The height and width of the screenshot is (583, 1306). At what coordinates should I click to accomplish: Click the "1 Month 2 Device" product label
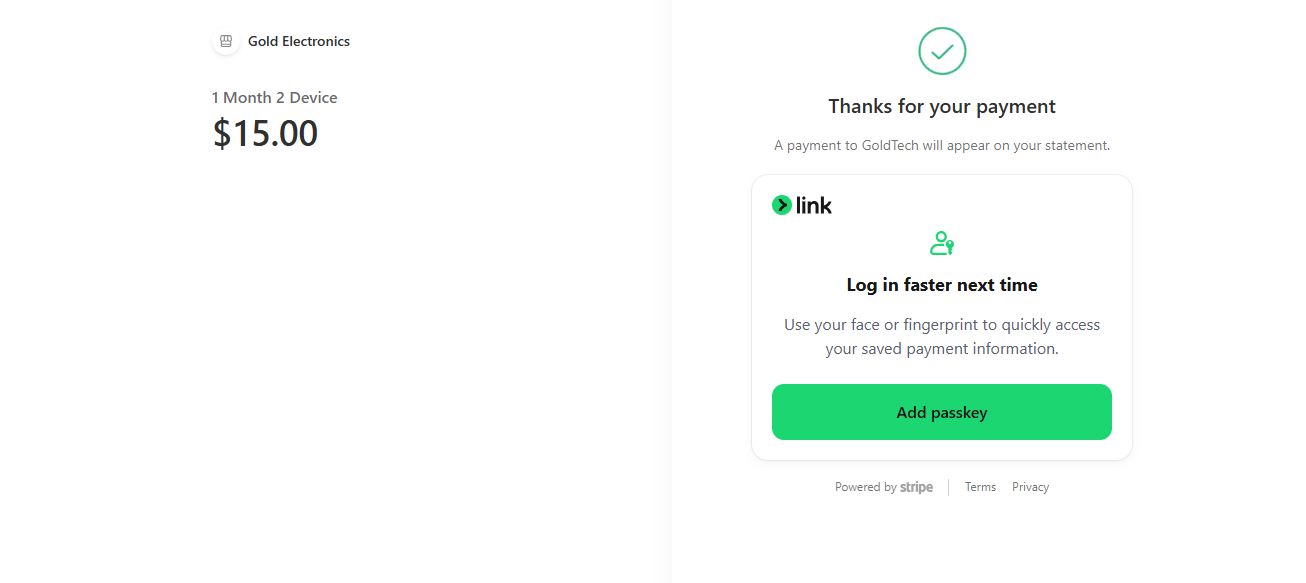point(274,98)
